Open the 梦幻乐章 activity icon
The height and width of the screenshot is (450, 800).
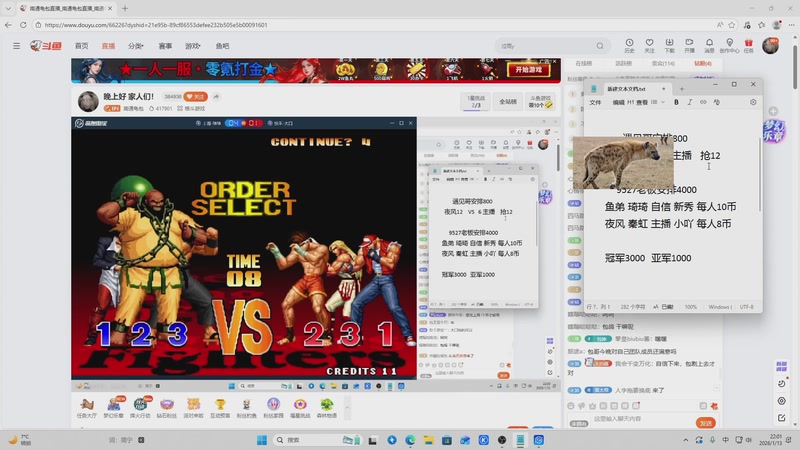[x=113, y=408]
